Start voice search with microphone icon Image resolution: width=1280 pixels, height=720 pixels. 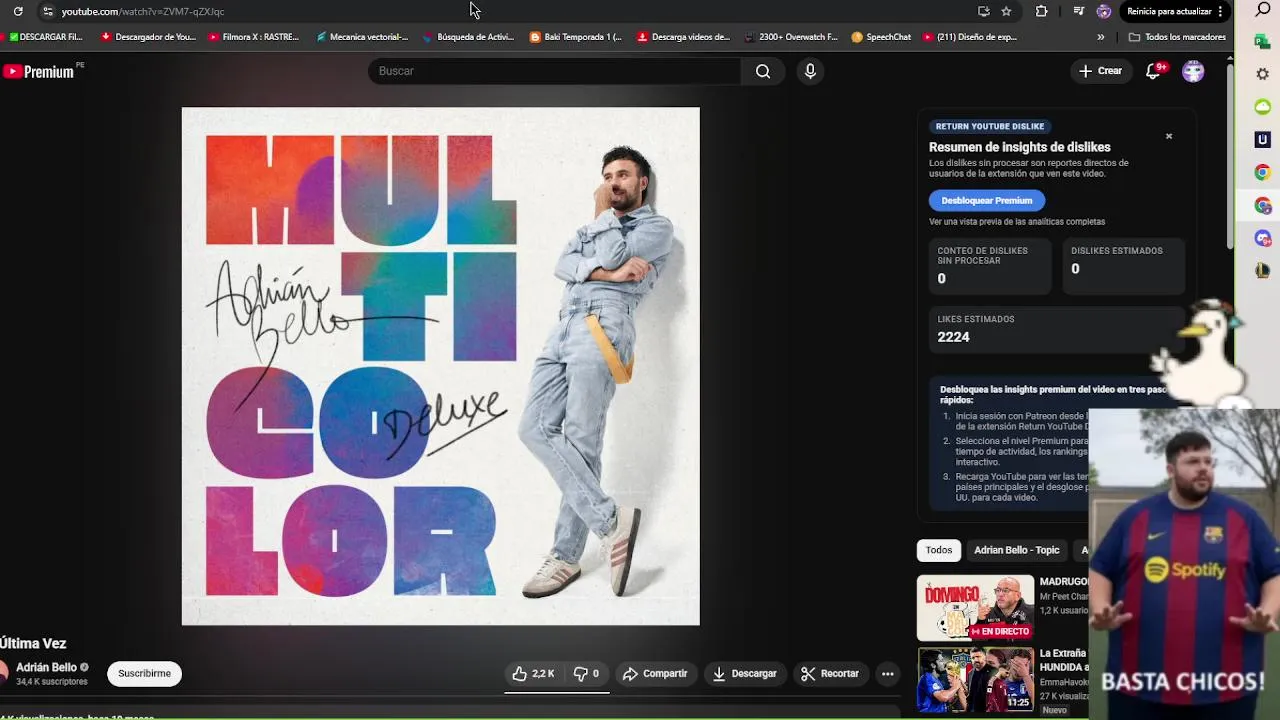(810, 71)
